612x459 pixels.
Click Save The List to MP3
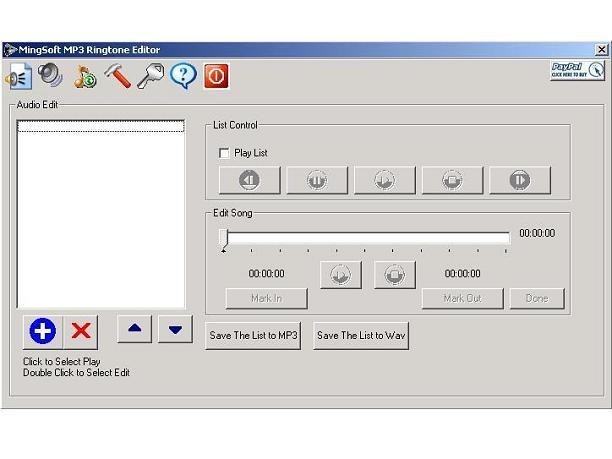253,335
